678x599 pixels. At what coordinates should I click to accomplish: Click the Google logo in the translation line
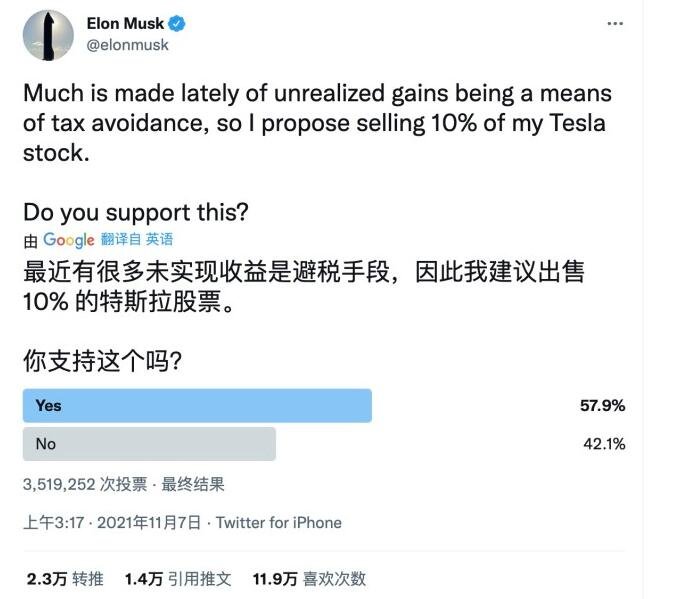68,240
